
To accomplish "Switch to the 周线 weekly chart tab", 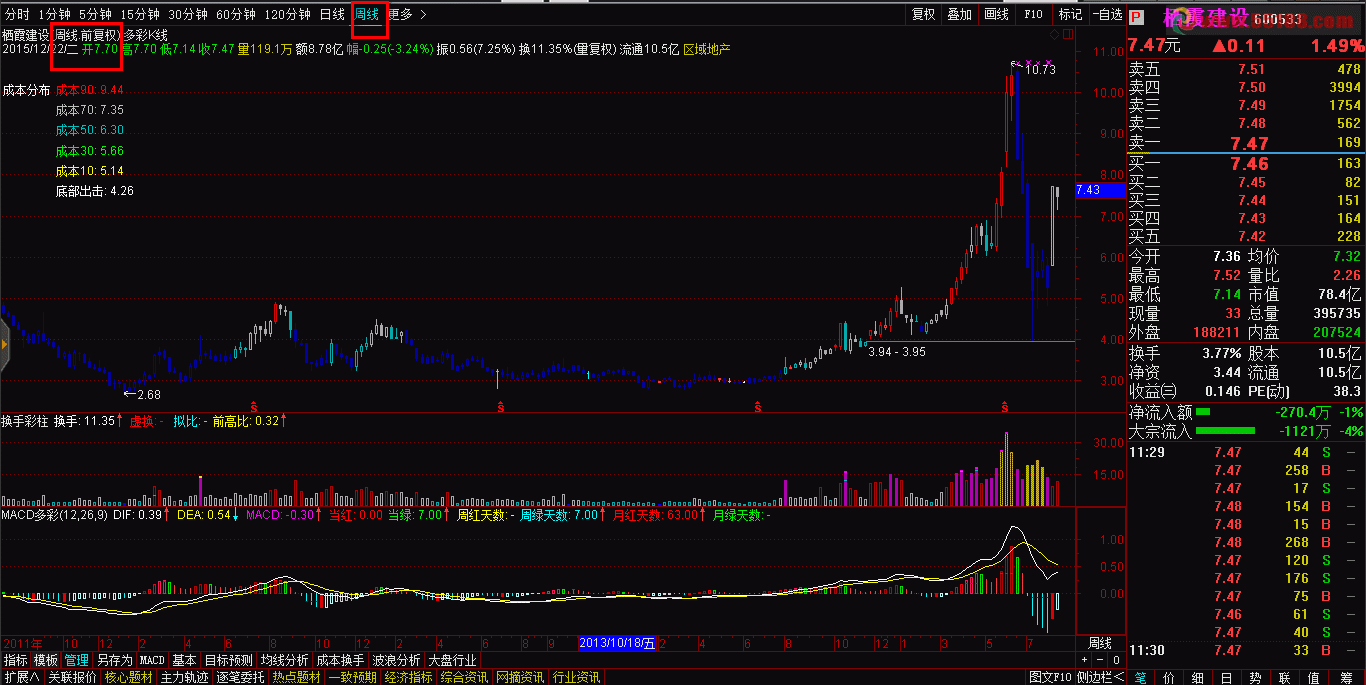I will pos(367,14).
